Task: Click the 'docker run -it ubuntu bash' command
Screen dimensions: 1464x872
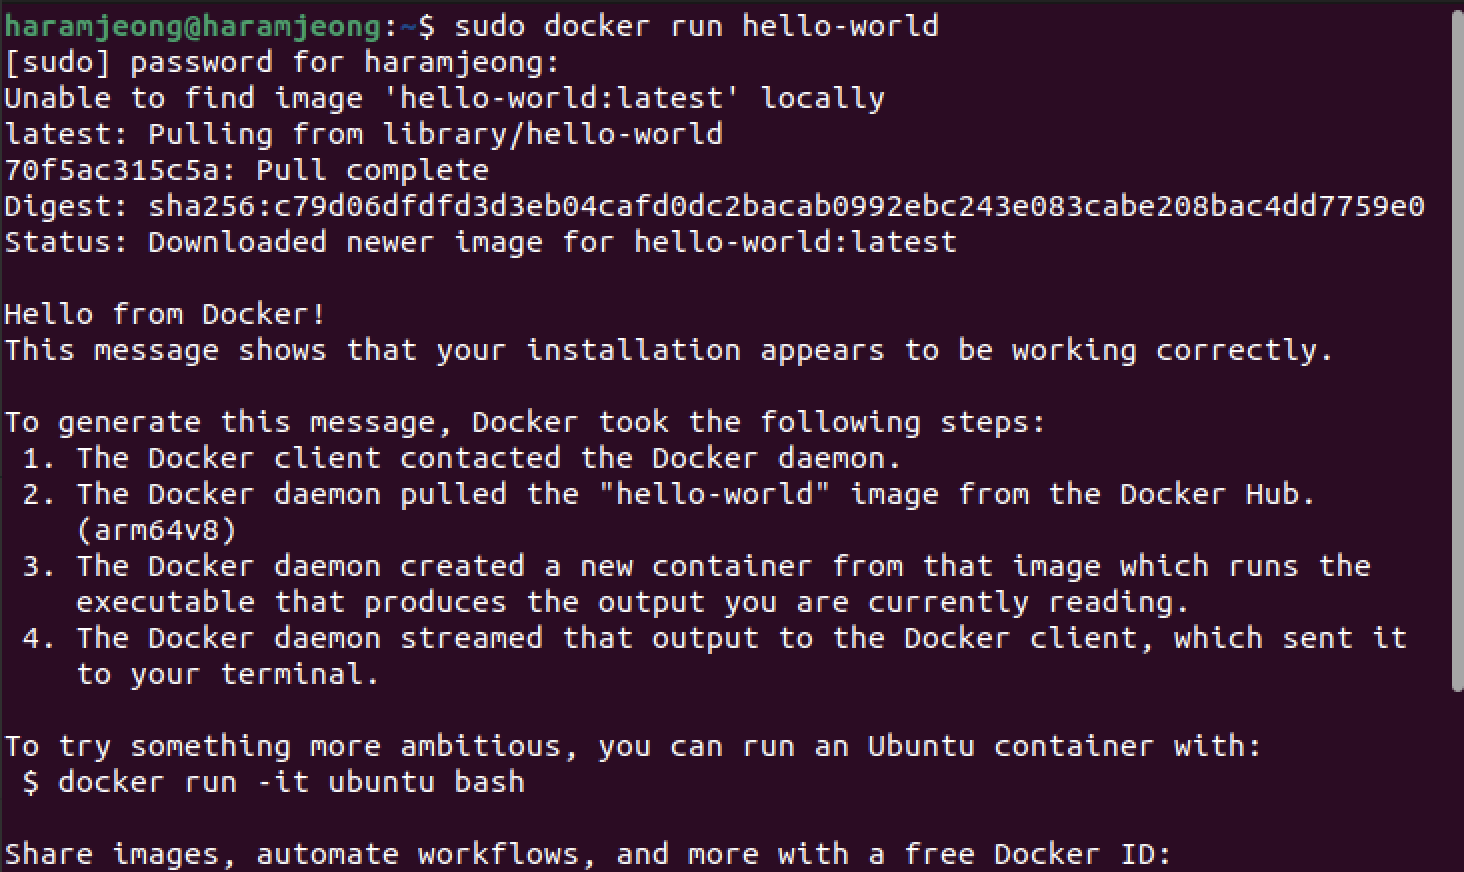Action: pyautogui.click(x=291, y=782)
